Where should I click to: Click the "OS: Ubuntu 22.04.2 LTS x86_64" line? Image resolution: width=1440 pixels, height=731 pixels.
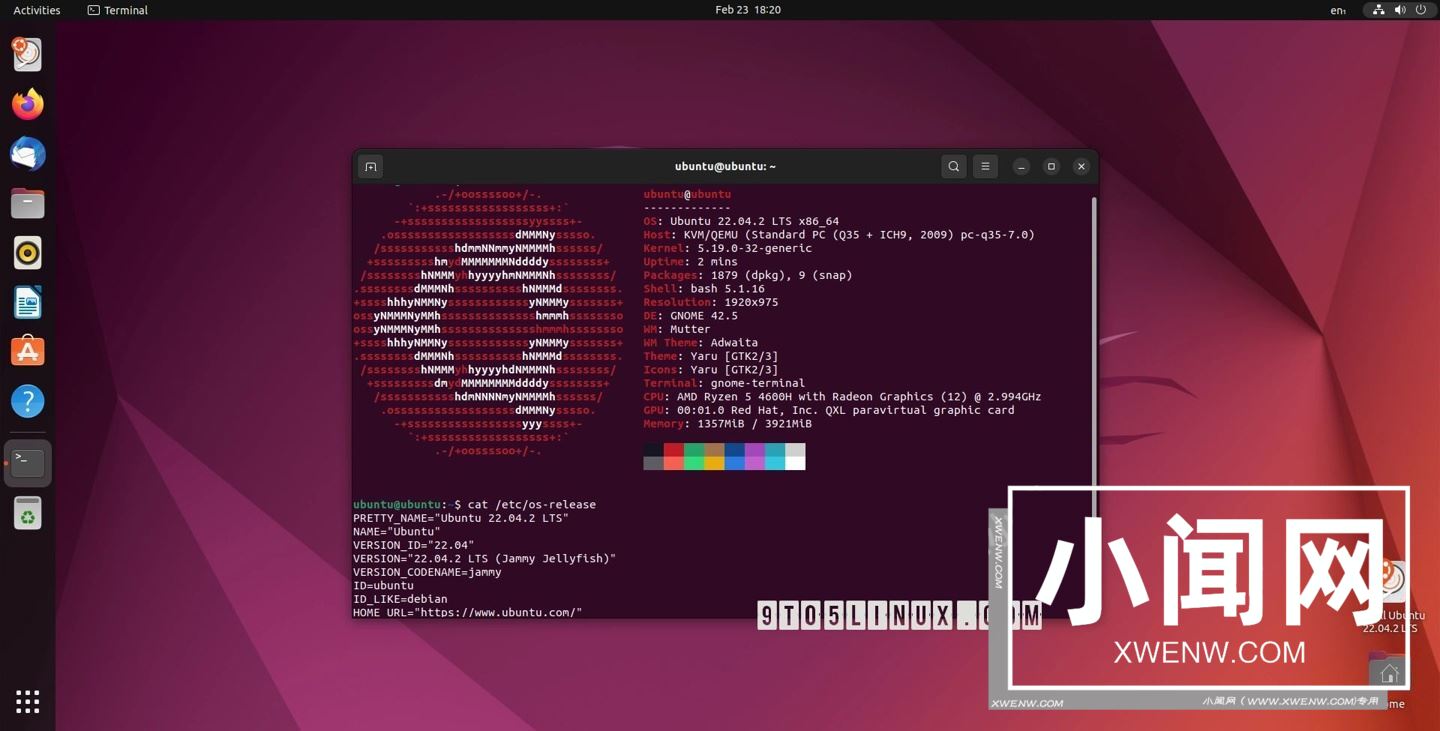coord(741,222)
